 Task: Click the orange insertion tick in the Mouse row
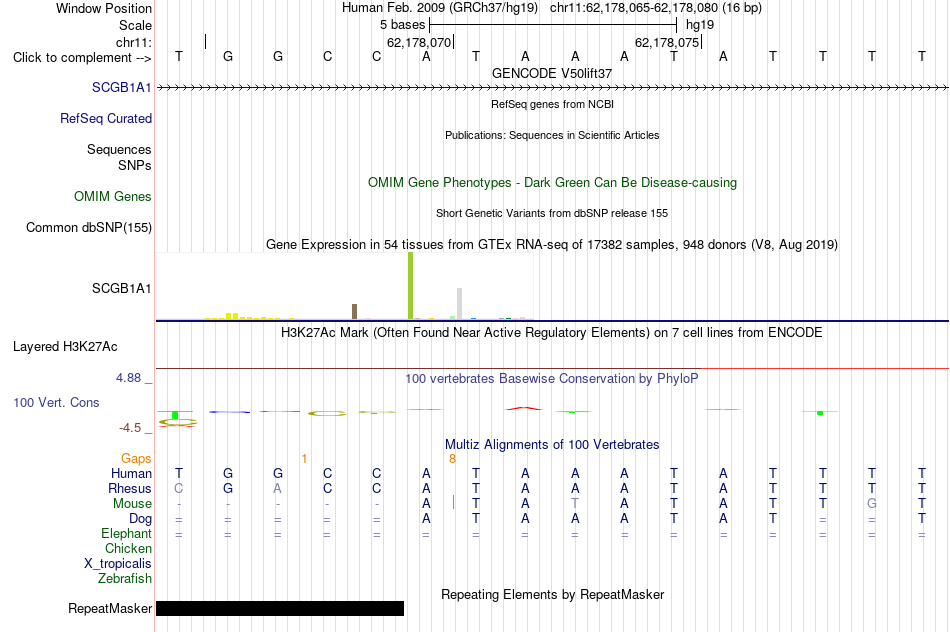pos(453,502)
